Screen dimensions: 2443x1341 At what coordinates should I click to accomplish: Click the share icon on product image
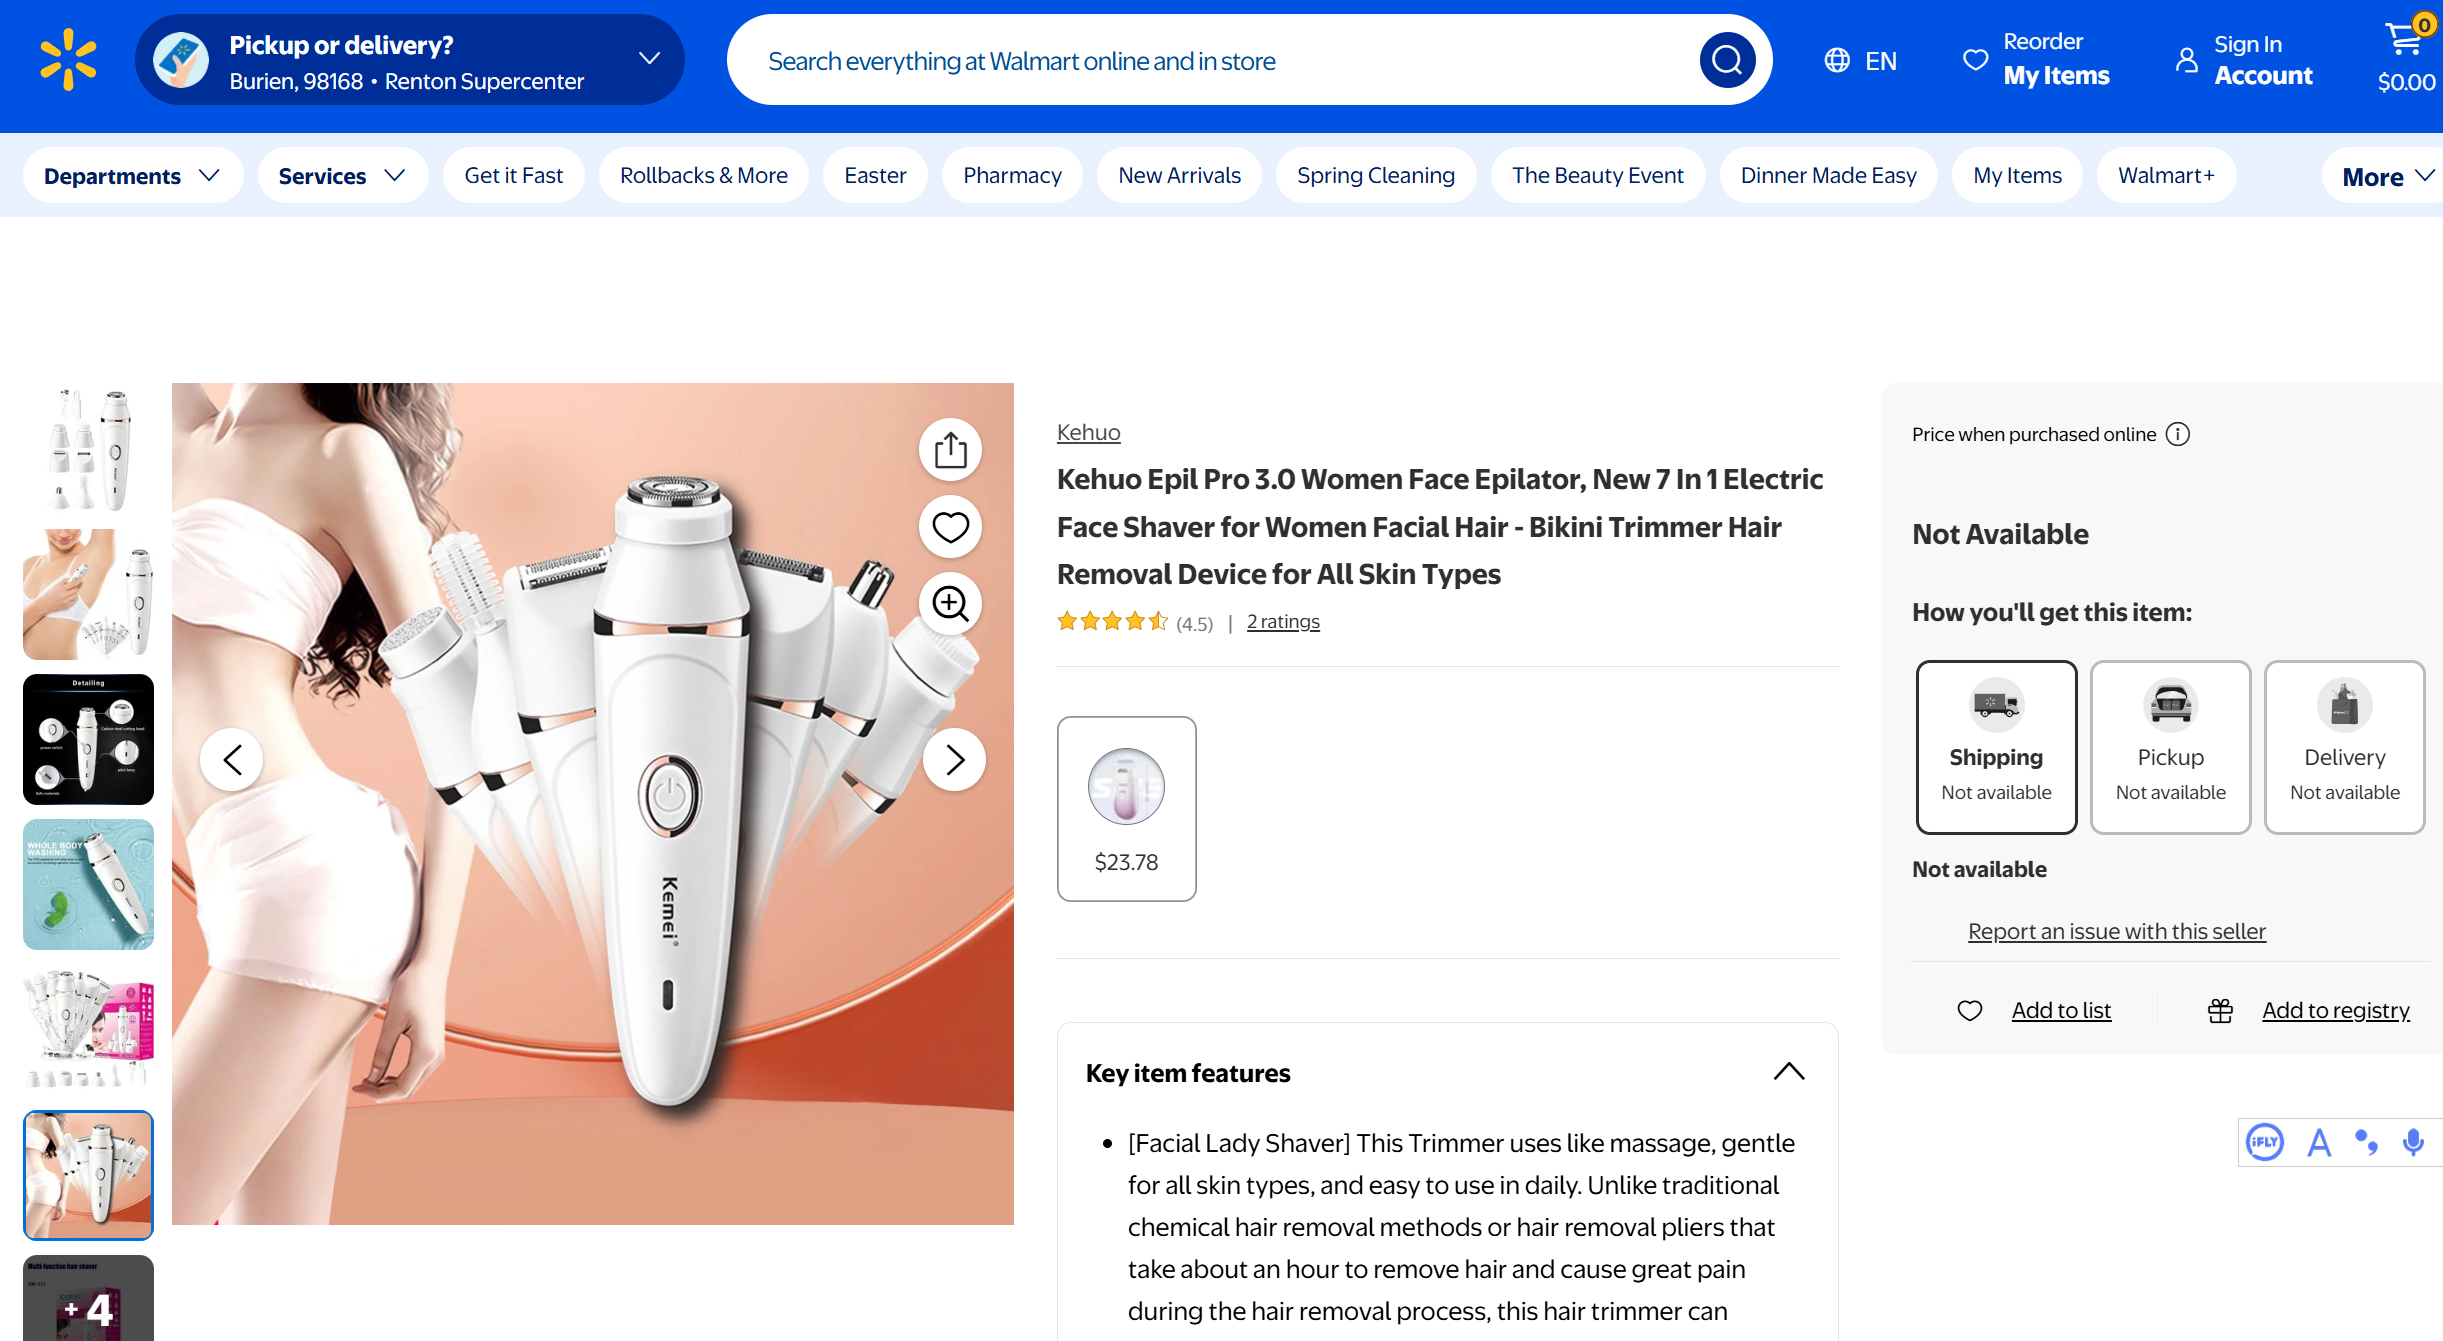pos(950,450)
